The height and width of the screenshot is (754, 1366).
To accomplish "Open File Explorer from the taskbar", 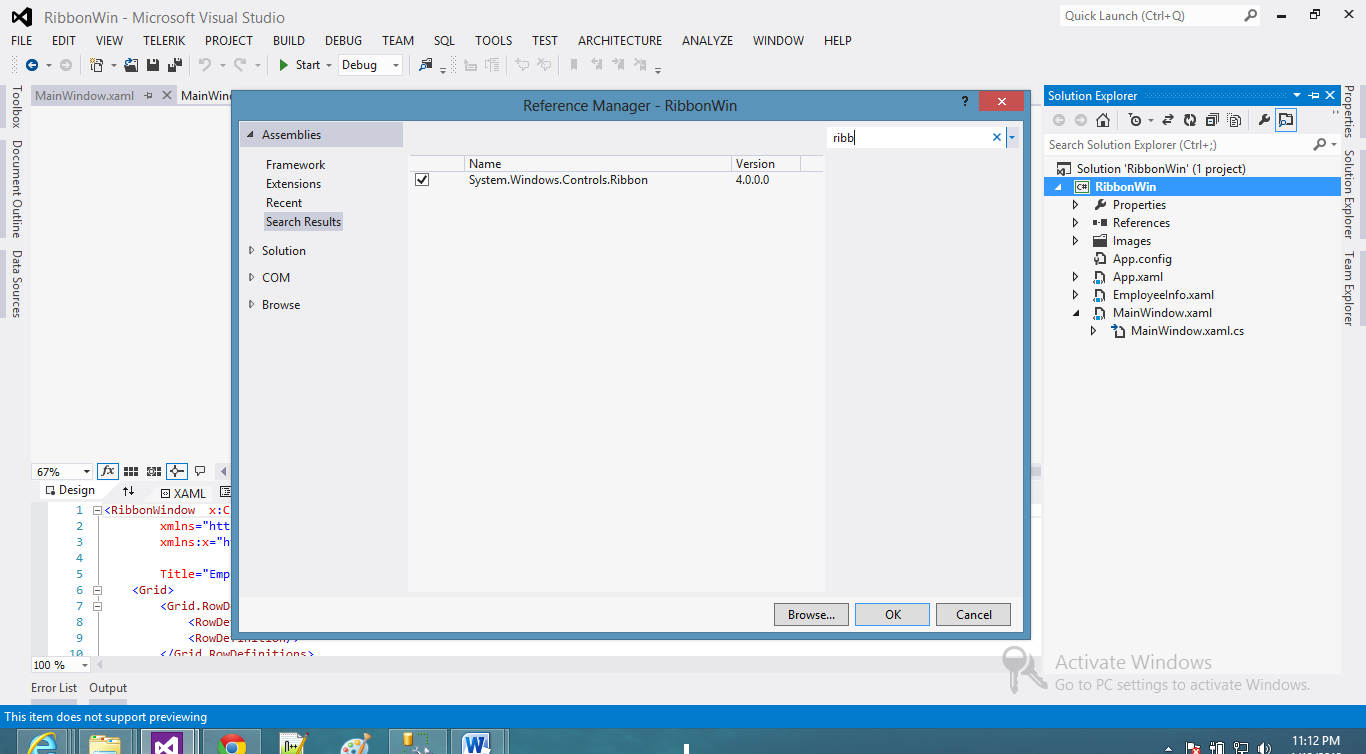I will click(x=104, y=742).
